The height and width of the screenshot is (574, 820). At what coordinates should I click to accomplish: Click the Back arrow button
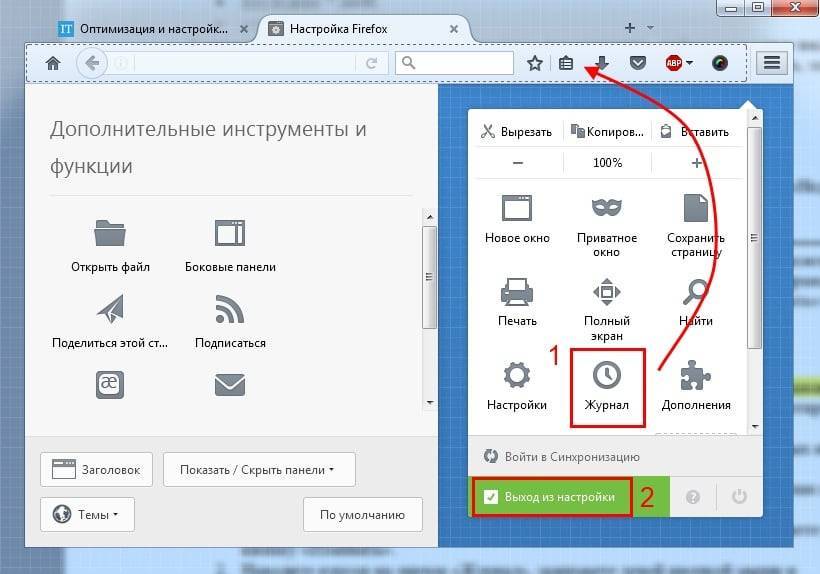92,63
